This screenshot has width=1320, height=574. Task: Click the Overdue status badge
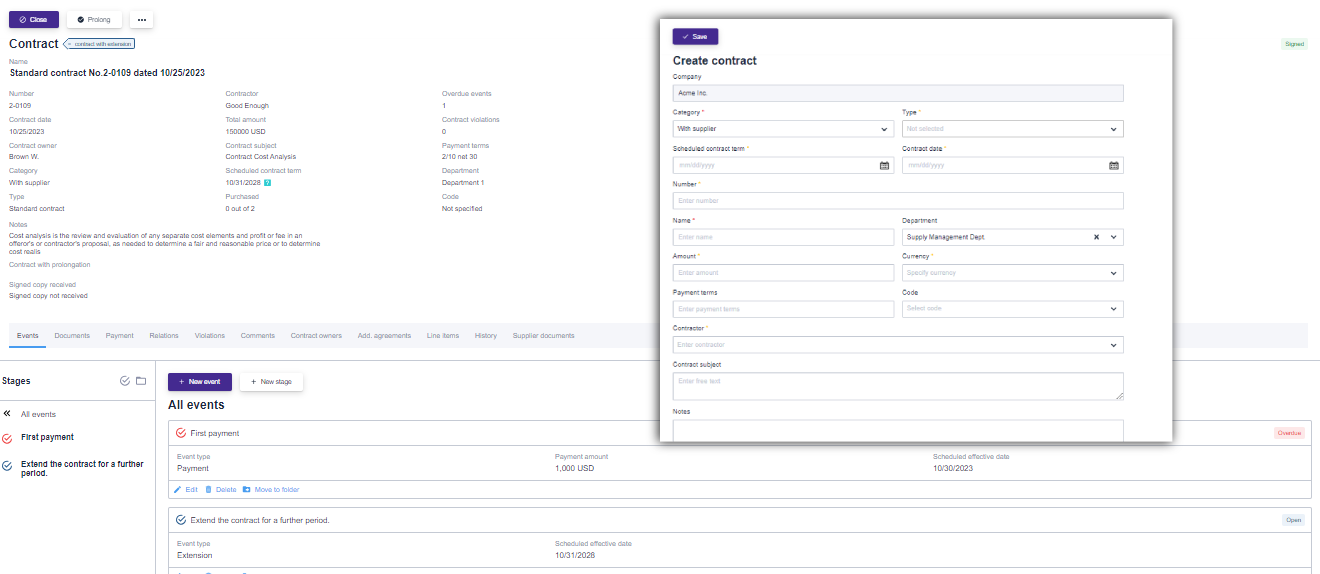point(1289,433)
